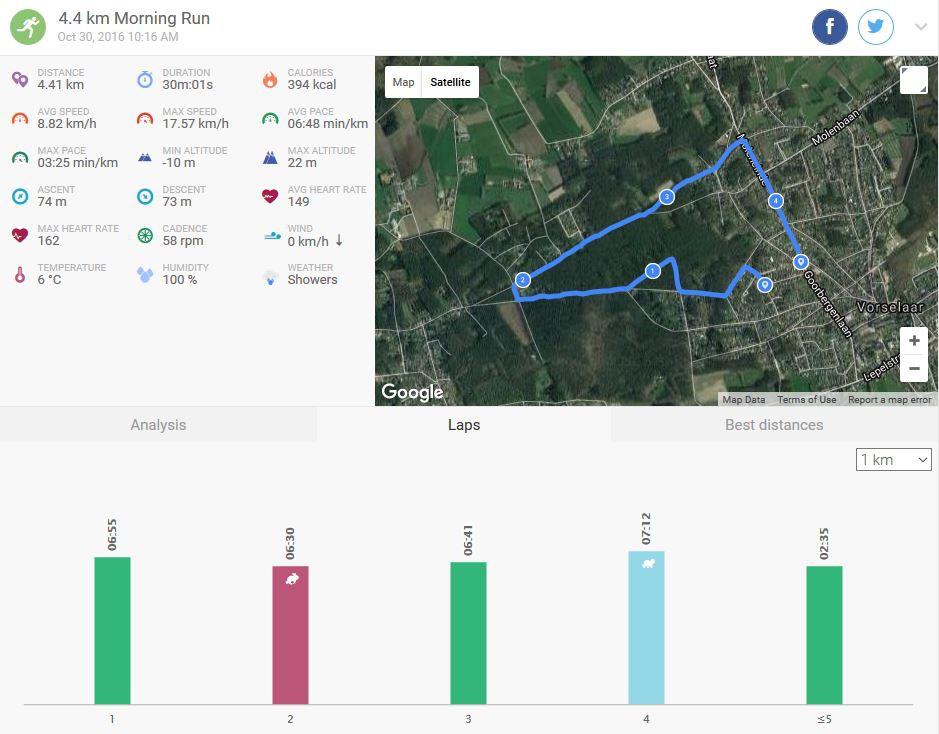Click Report a map error link

click(x=889, y=400)
